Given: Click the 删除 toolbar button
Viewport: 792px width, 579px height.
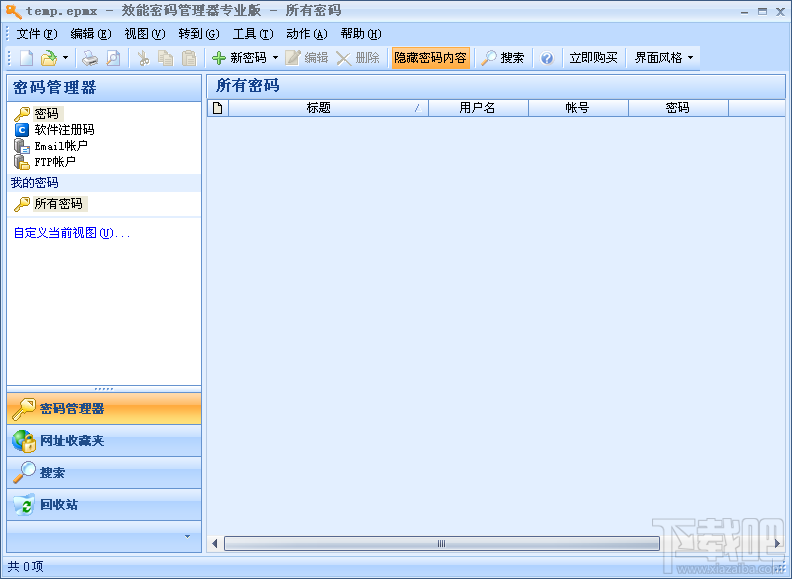Looking at the screenshot, I should point(358,58).
